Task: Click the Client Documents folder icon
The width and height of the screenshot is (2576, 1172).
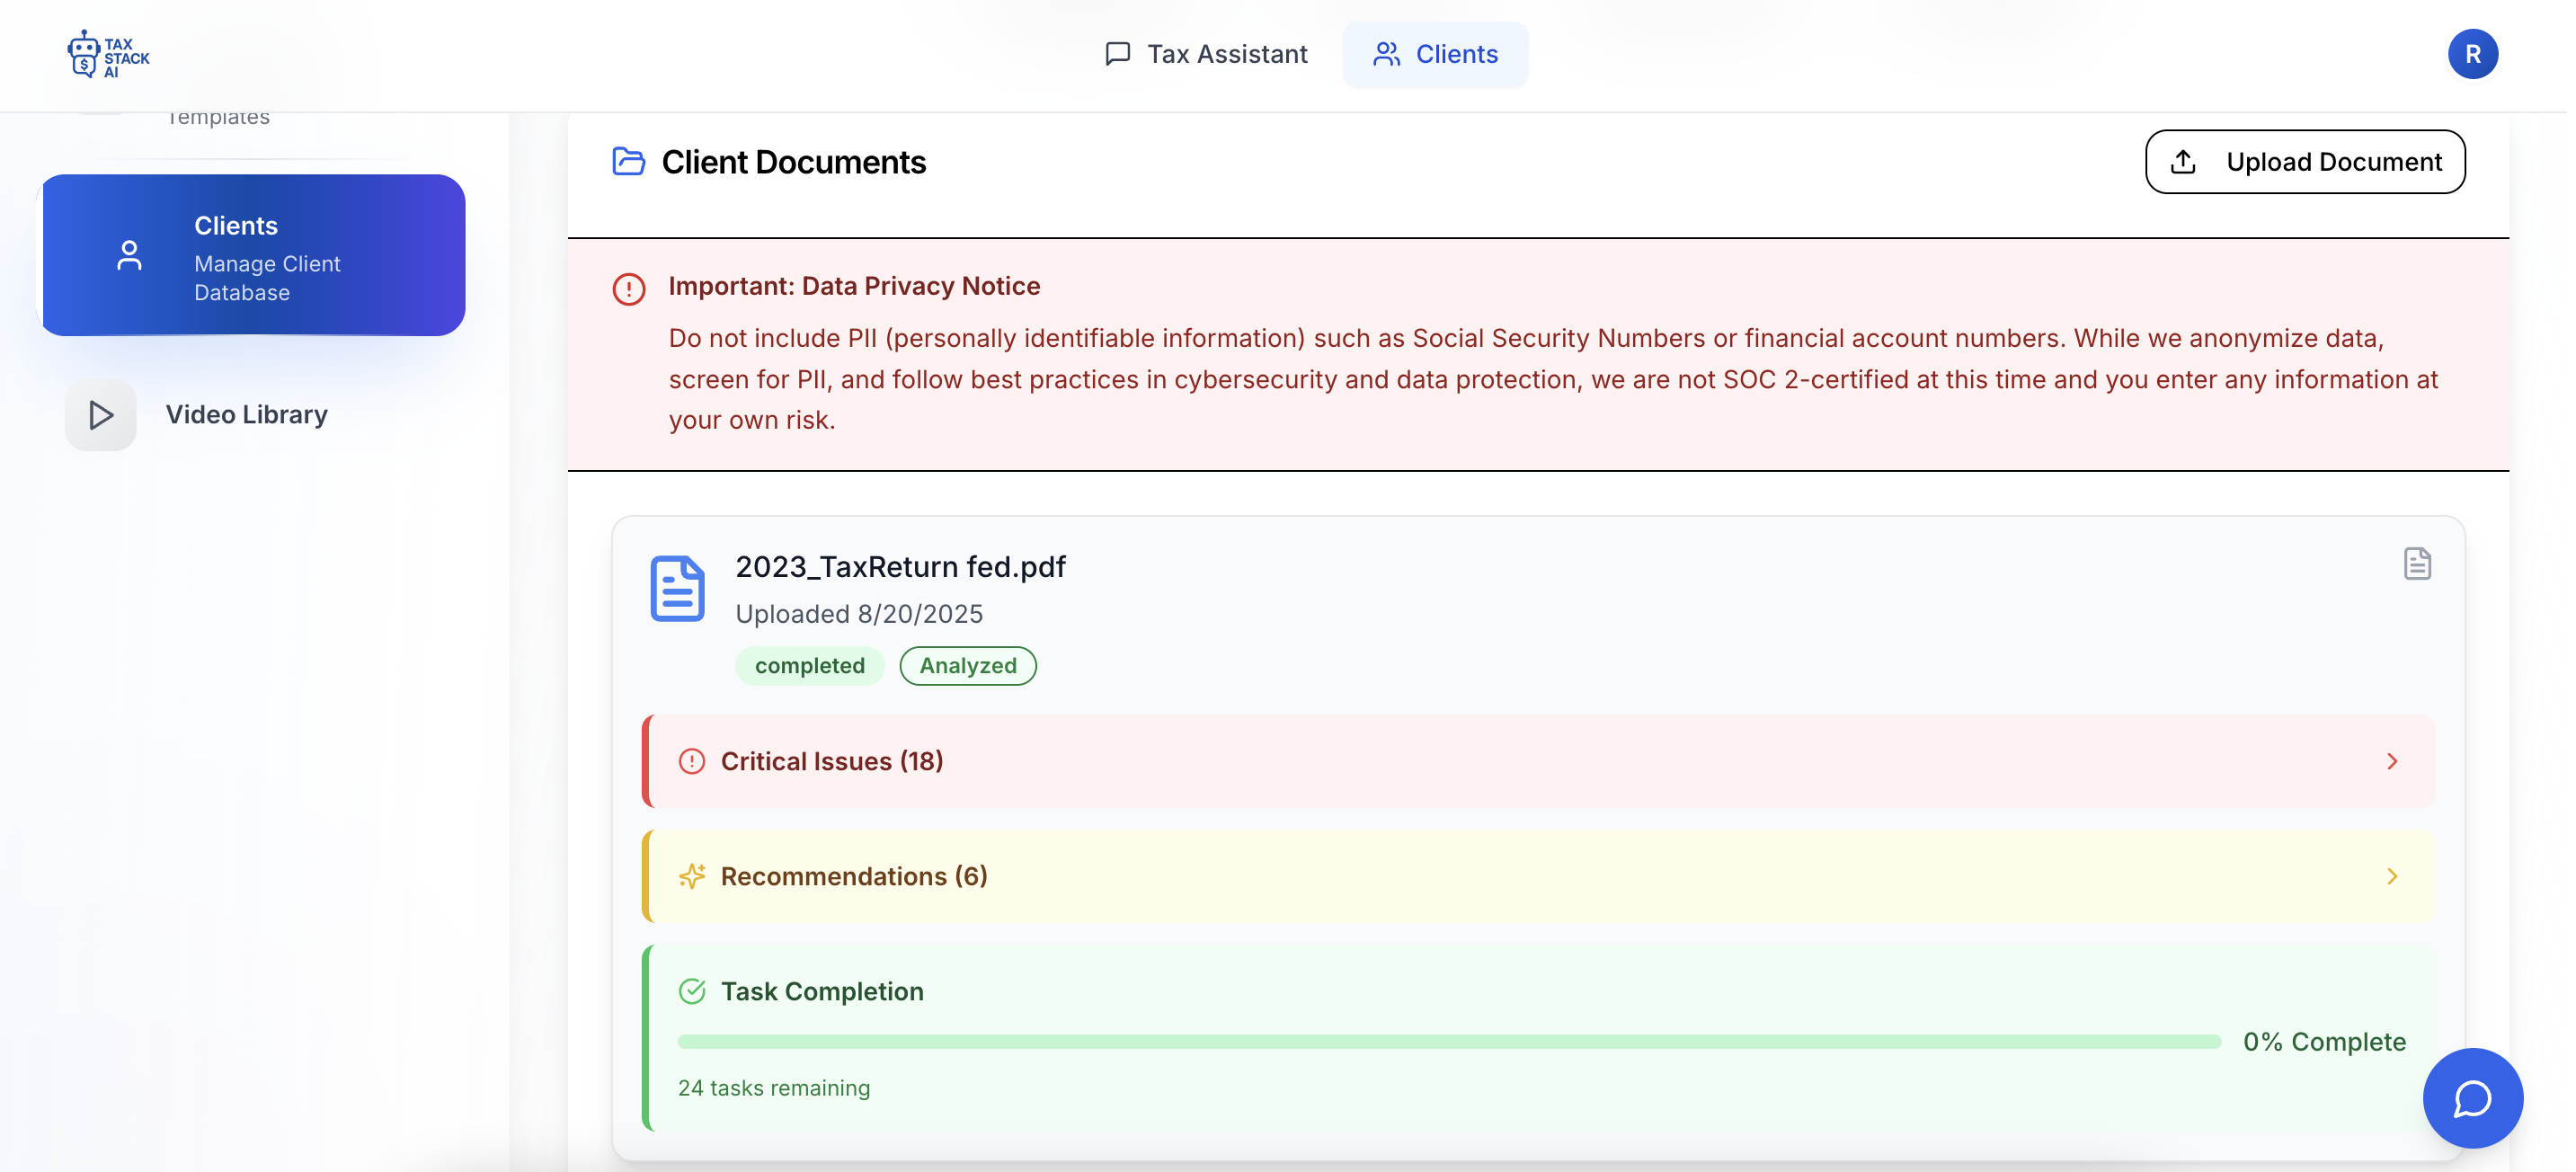Action: [628, 161]
